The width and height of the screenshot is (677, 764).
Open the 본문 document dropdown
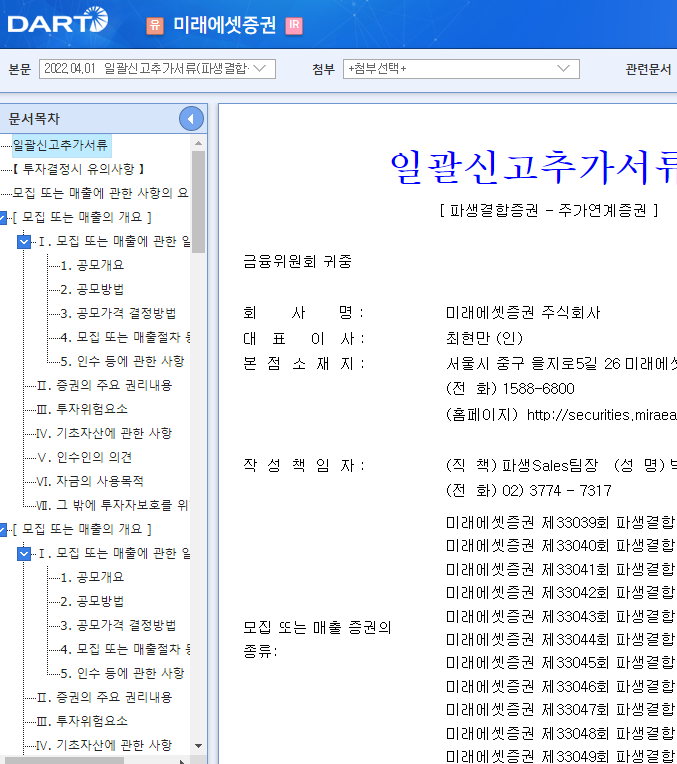[x=157, y=69]
